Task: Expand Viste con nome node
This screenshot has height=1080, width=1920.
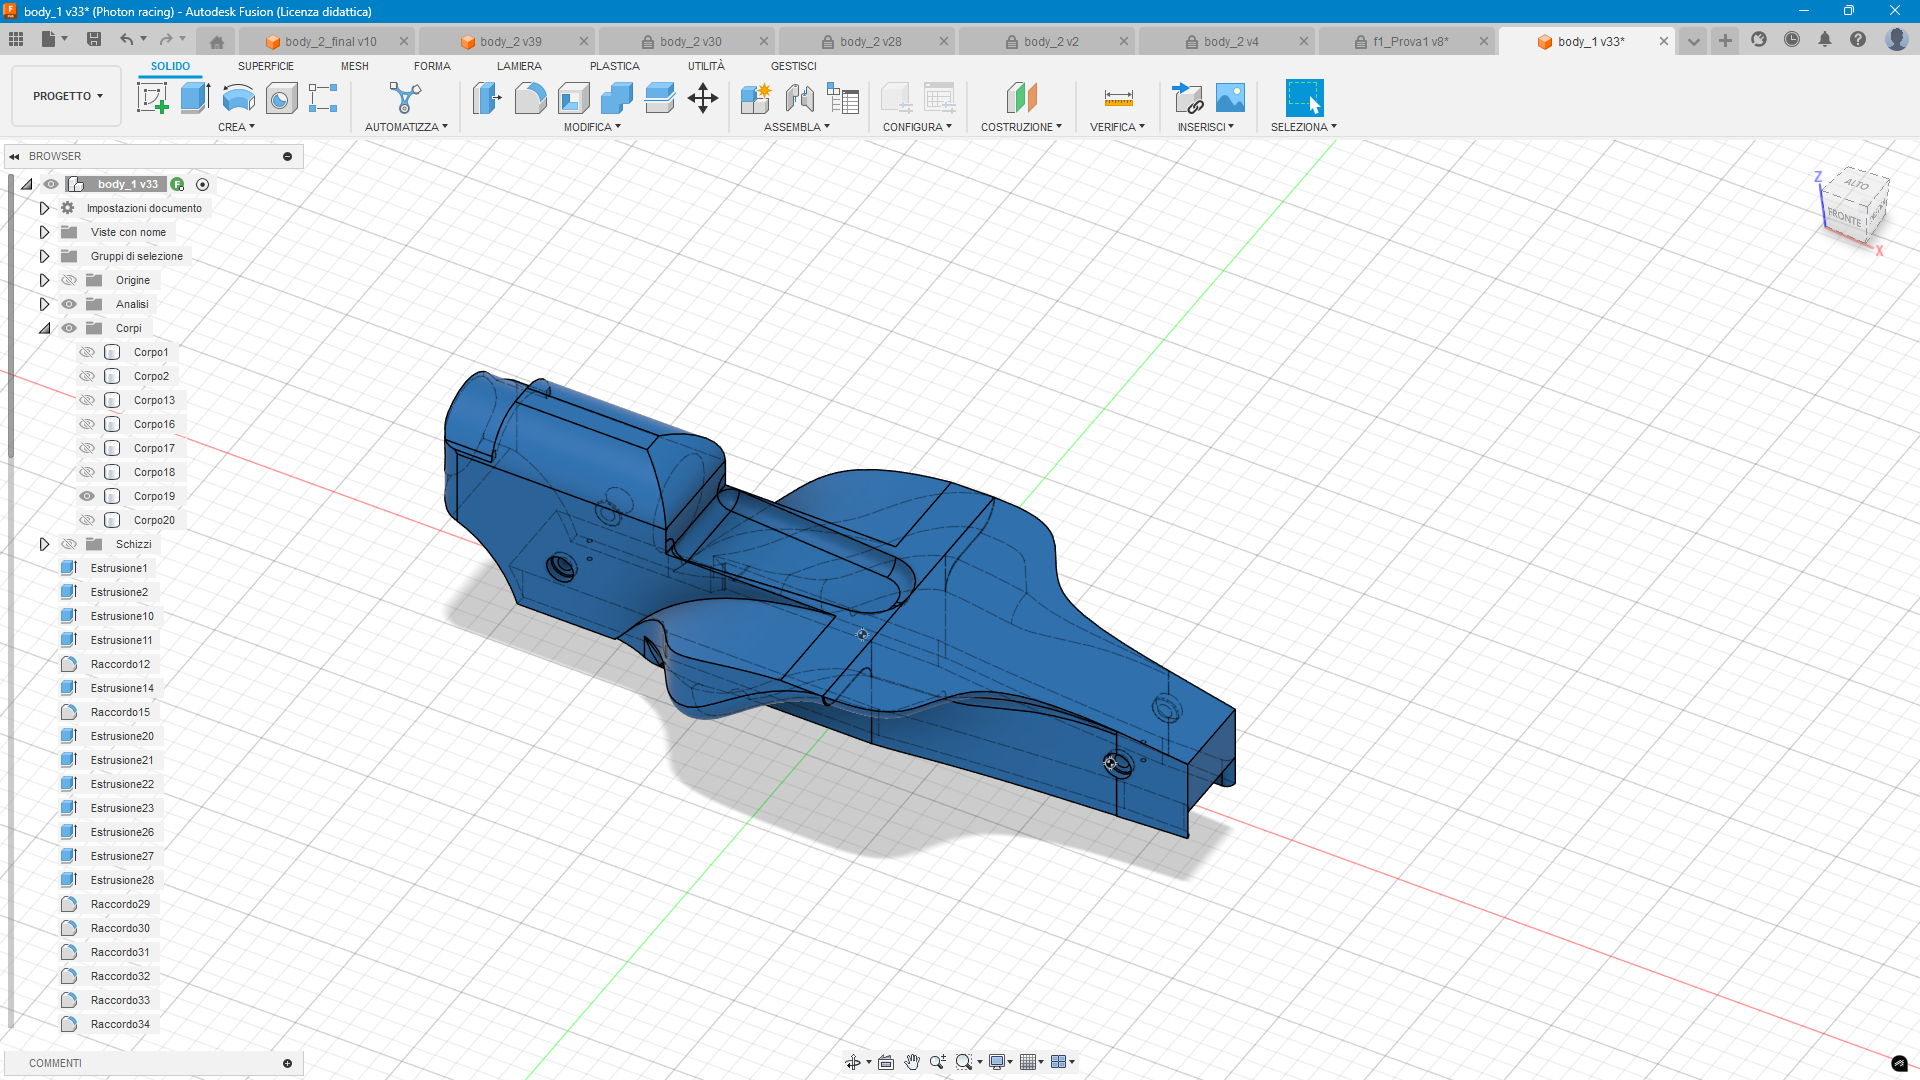Action: coord(44,232)
